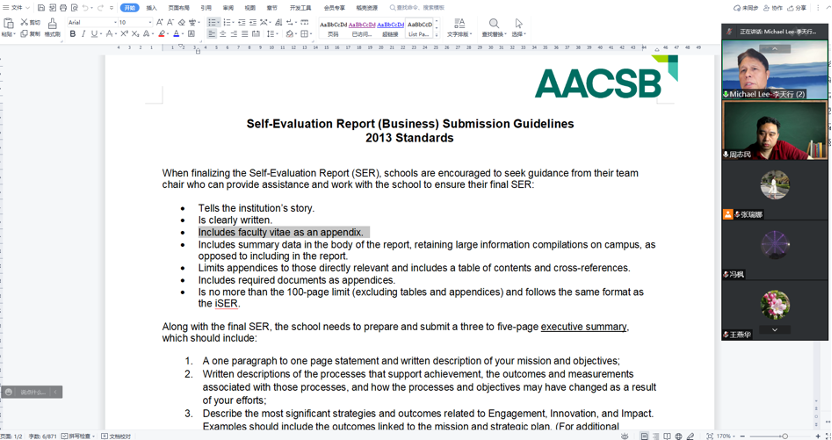Open the Page Layout (页面布局) tab
This screenshot has height=440, width=832.
(178, 7)
